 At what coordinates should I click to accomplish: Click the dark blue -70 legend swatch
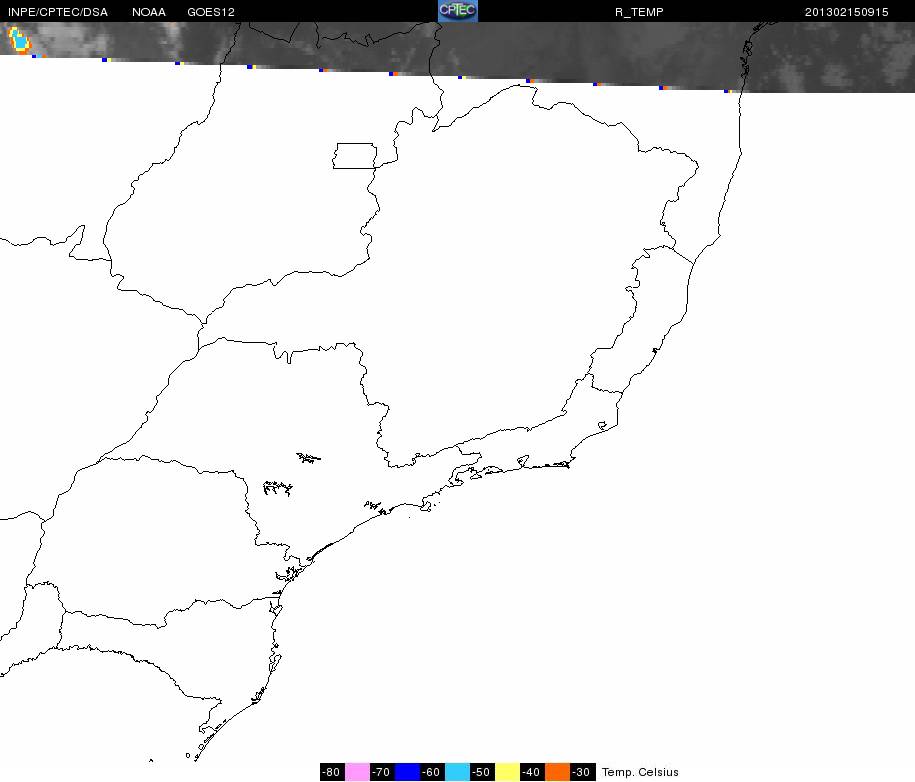[x=407, y=771]
